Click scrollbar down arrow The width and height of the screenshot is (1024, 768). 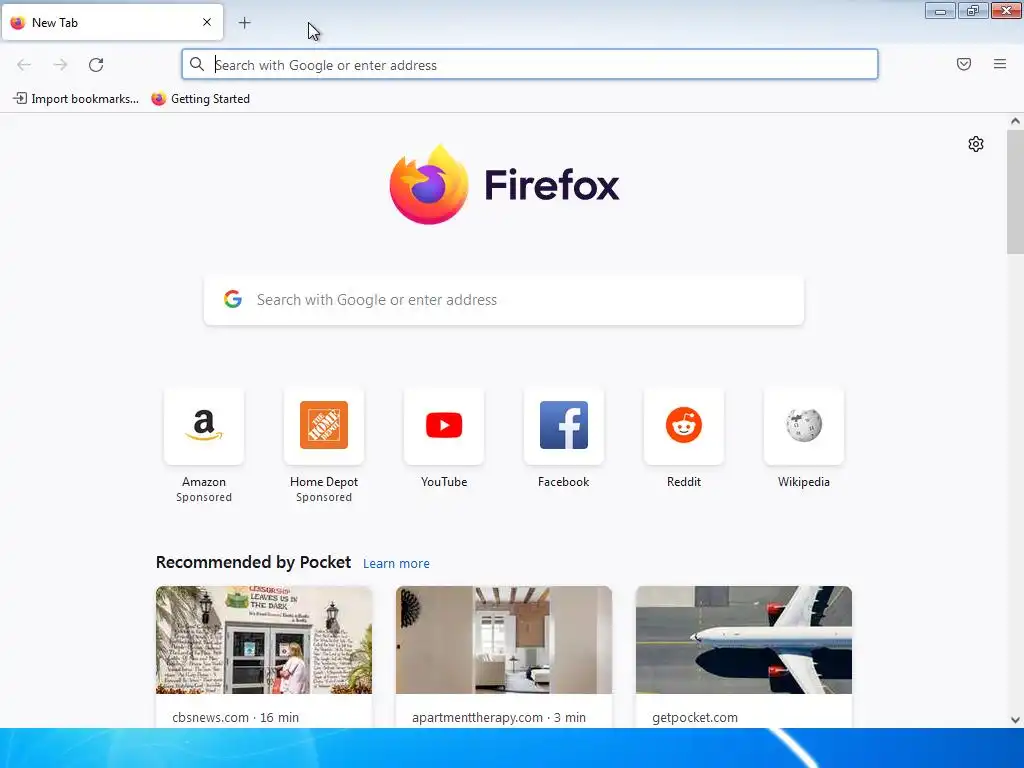point(1015,720)
